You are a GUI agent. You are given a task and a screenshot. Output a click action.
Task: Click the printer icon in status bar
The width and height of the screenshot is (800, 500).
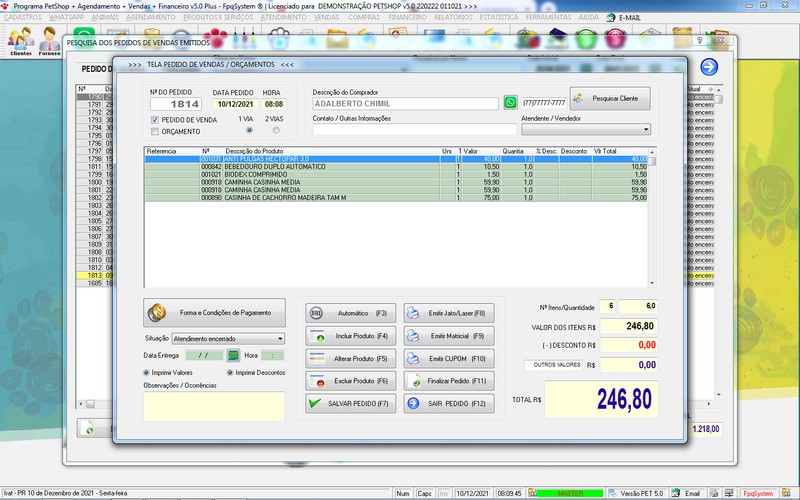click(x=715, y=493)
